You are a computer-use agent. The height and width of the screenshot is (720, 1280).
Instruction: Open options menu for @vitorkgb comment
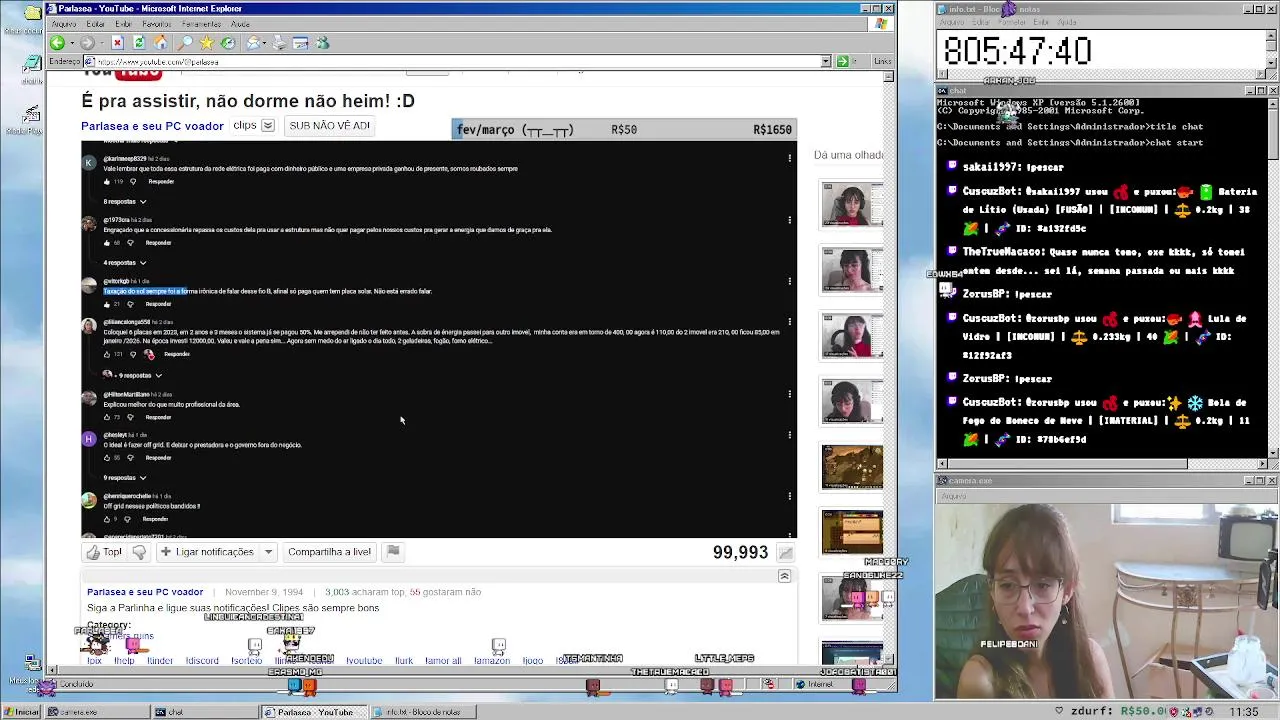click(789, 281)
